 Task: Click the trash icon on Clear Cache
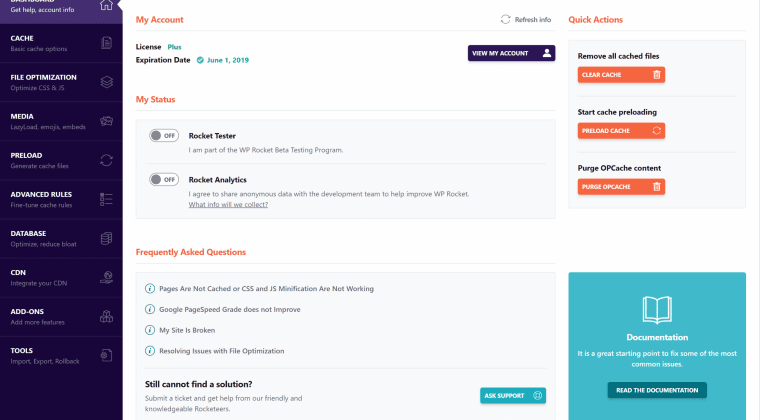(657, 75)
